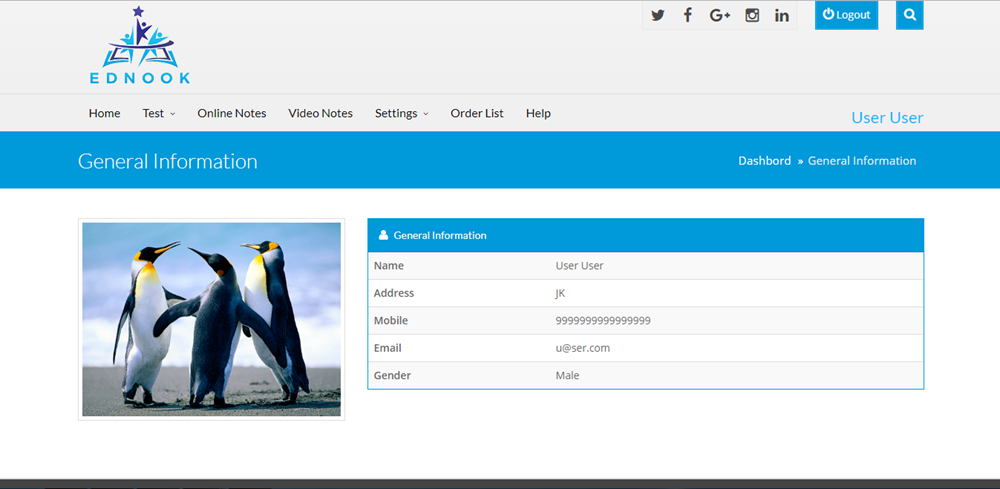Open the LinkedIn icon link
The width and height of the screenshot is (1000, 489).
coord(782,15)
